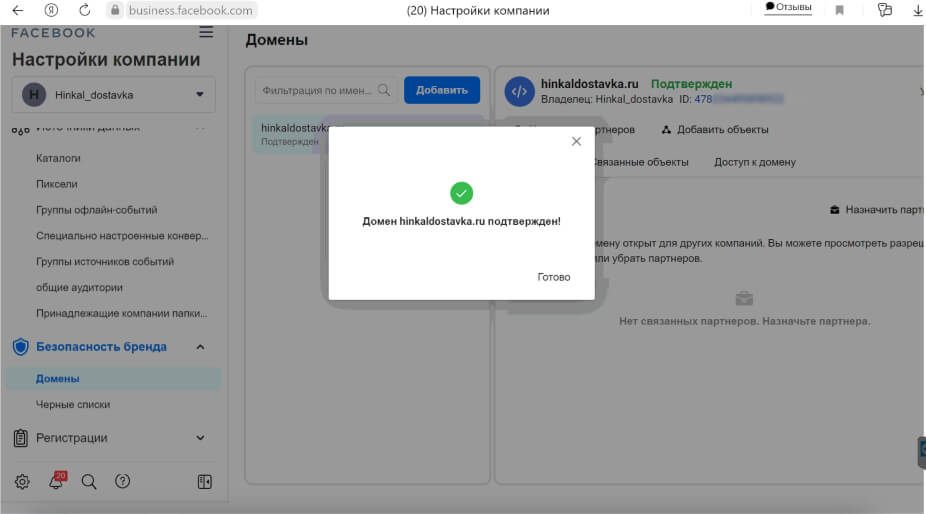
Task: Click the Регистрации clipboard icon
Action: click(21, 438)
